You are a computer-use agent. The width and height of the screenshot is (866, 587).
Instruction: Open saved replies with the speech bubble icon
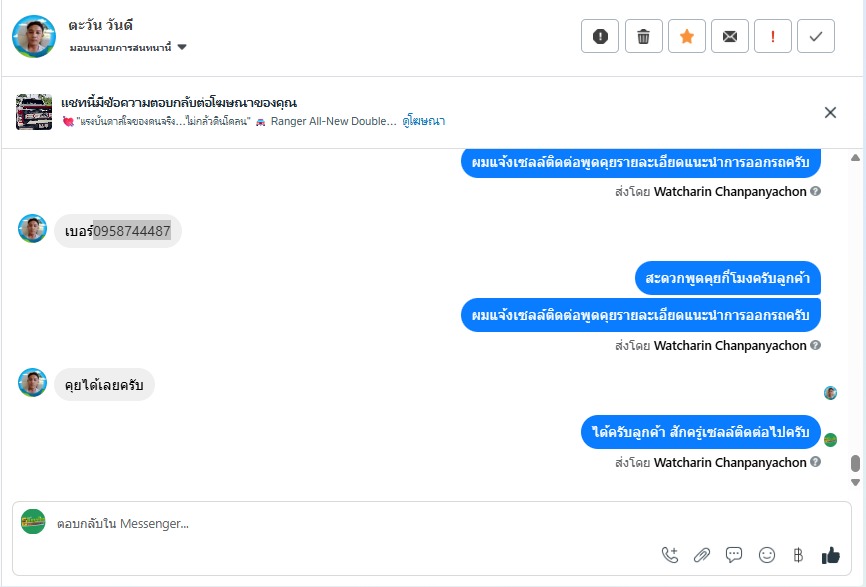(x=734, y=554)
